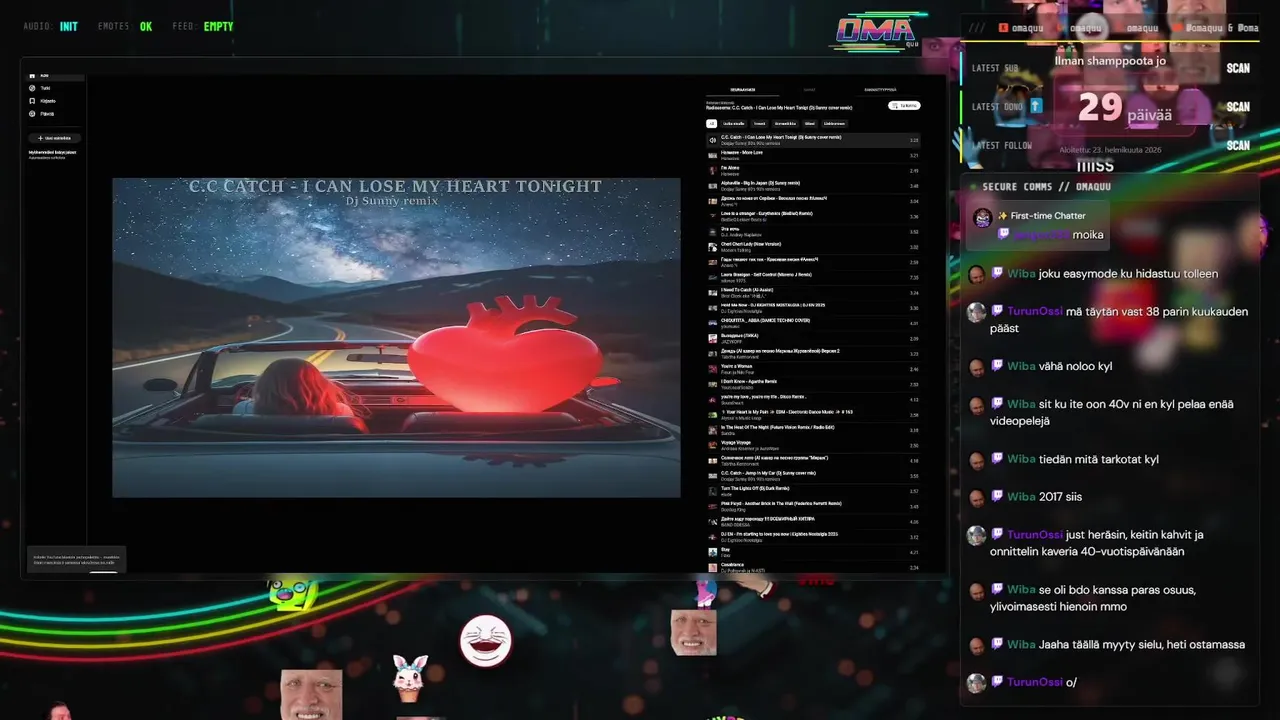Open the Kirjasto library bookmark icon
Image resolution: width=1280 pixels, height=720 pixels.
click(x=32, y=101)
